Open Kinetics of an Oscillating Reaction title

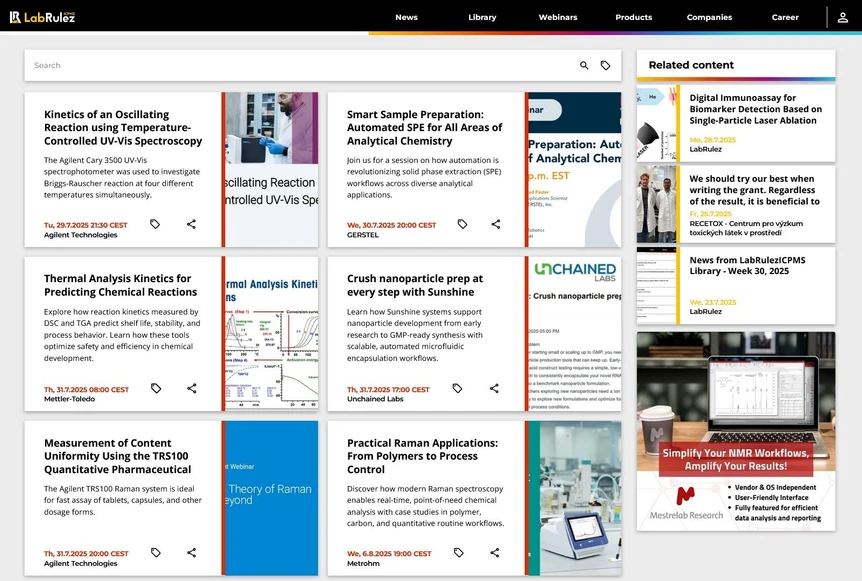(123, 128)
